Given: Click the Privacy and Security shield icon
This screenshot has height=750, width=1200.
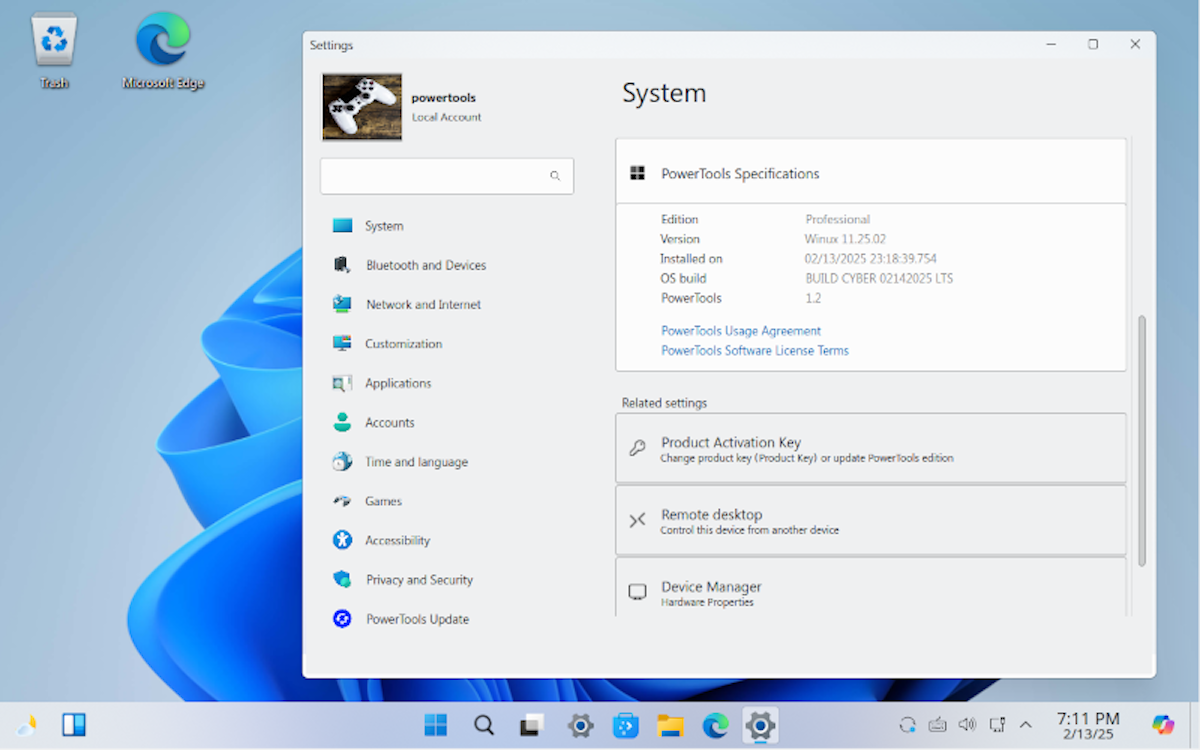Looking at the screenshot, I should [x=343, y=580].
